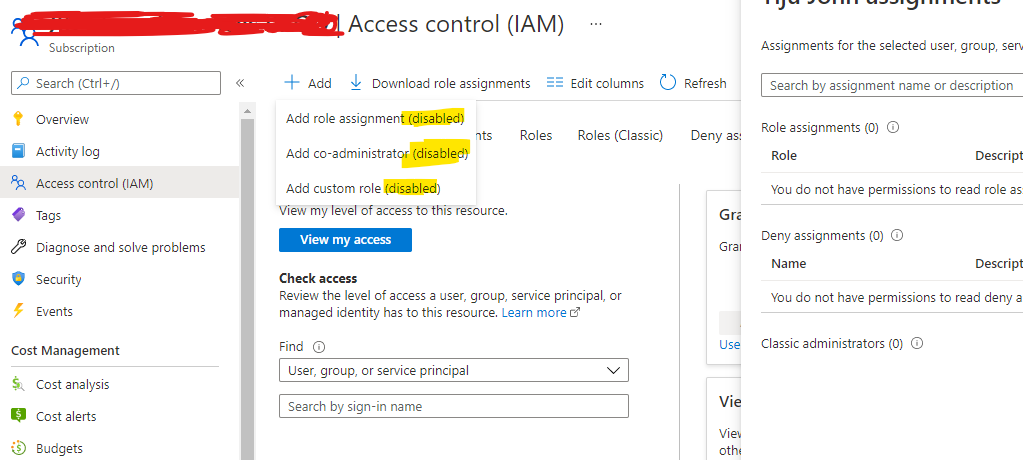The image size is (1023, 460).
Task: Collapse the sidebar with double chevron
Action: pos(240,83)
